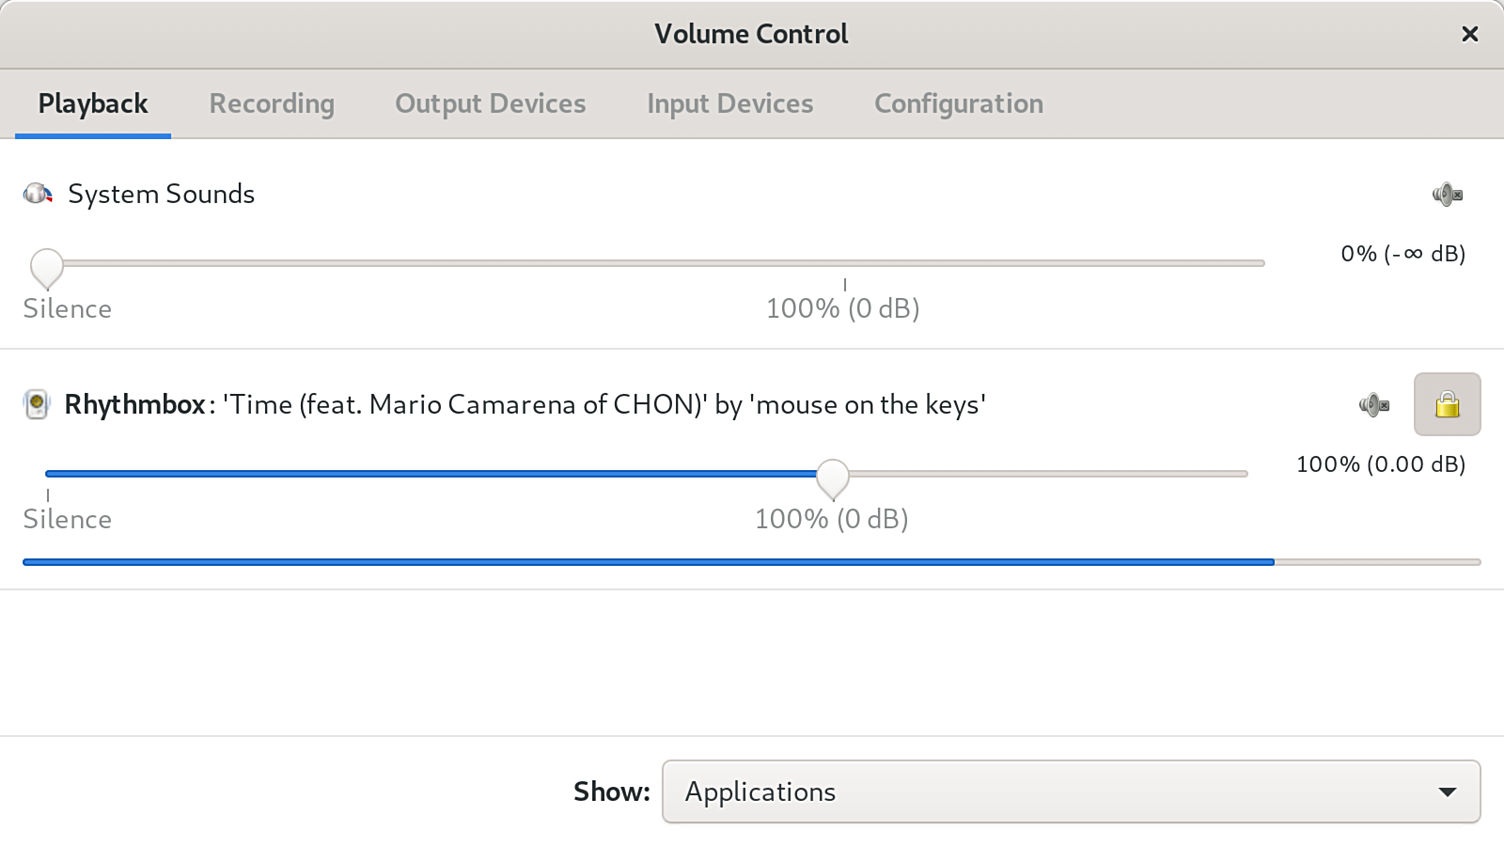The width and height of the screenshot is (1504, 846).
Task: Mute the System Sounds stream
Action: [1446, 194]
